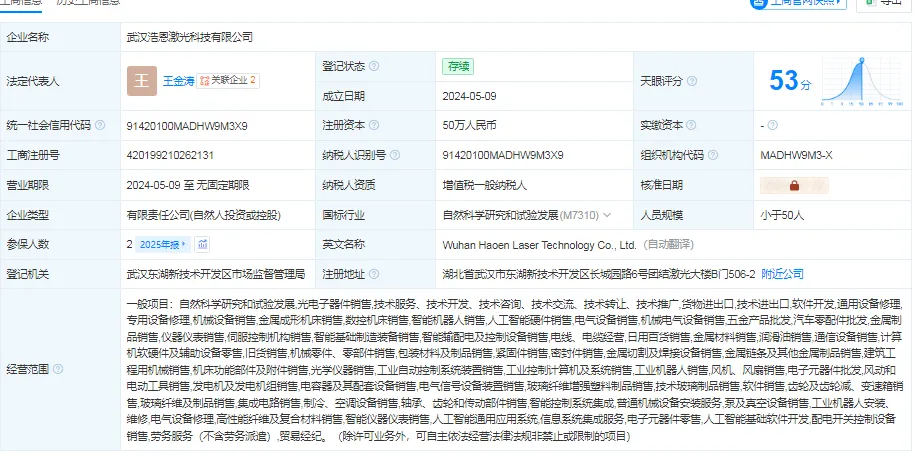Image resolution: width=915 pixels, height=458 pixels.
Task: Click the 53分 score value
Action: tap(790, 81)
